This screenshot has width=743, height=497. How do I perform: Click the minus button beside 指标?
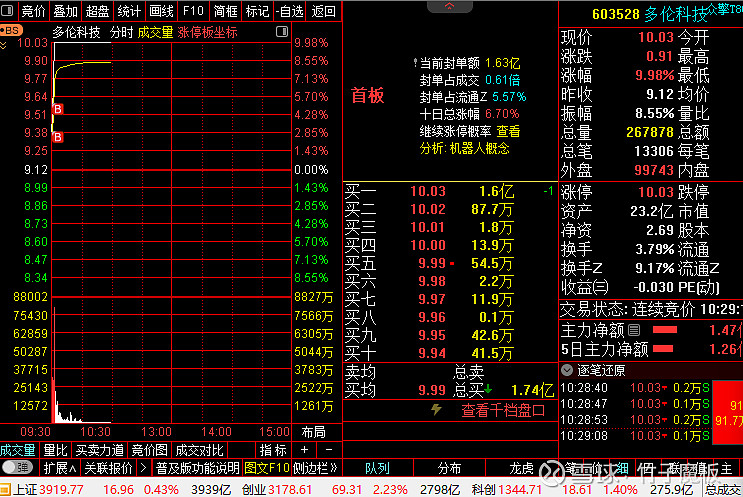coord(329,450)
